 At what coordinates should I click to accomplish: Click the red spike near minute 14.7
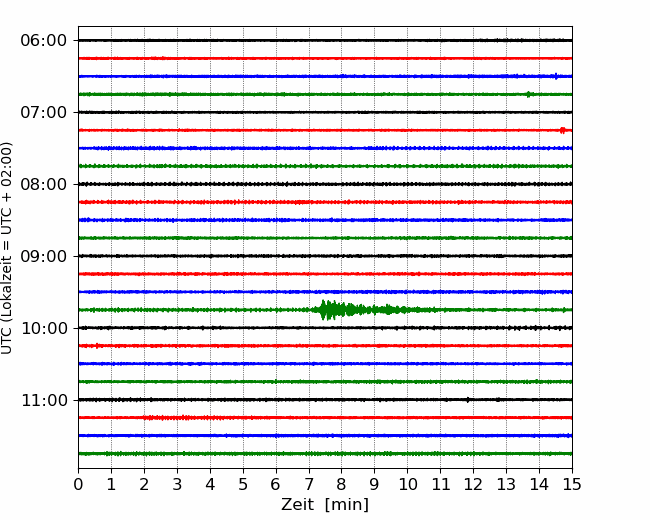tap(563, 130)
